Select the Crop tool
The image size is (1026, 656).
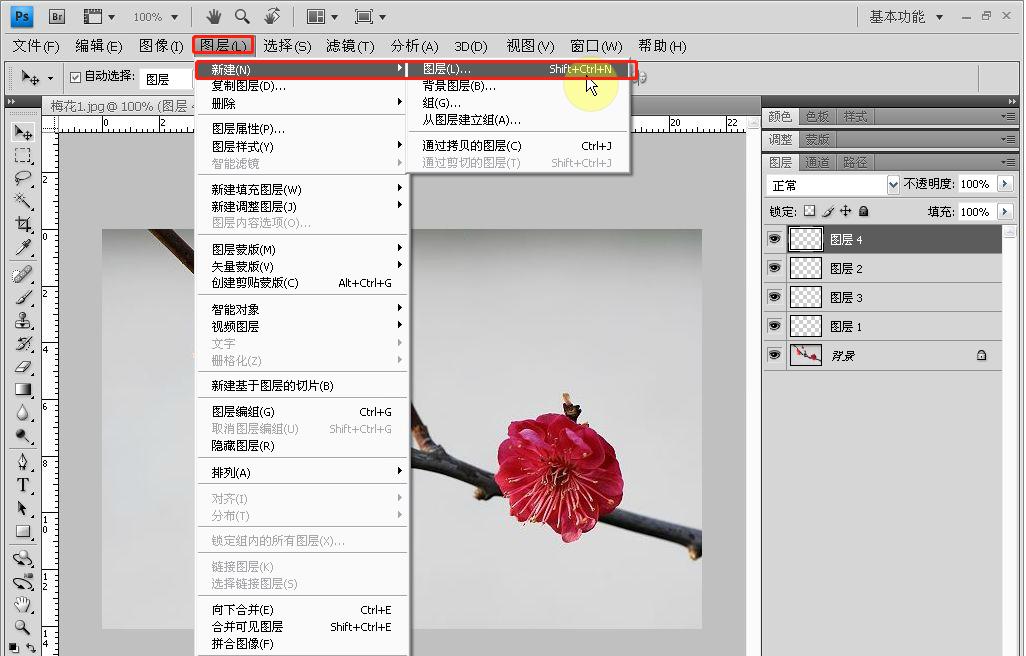22,224
